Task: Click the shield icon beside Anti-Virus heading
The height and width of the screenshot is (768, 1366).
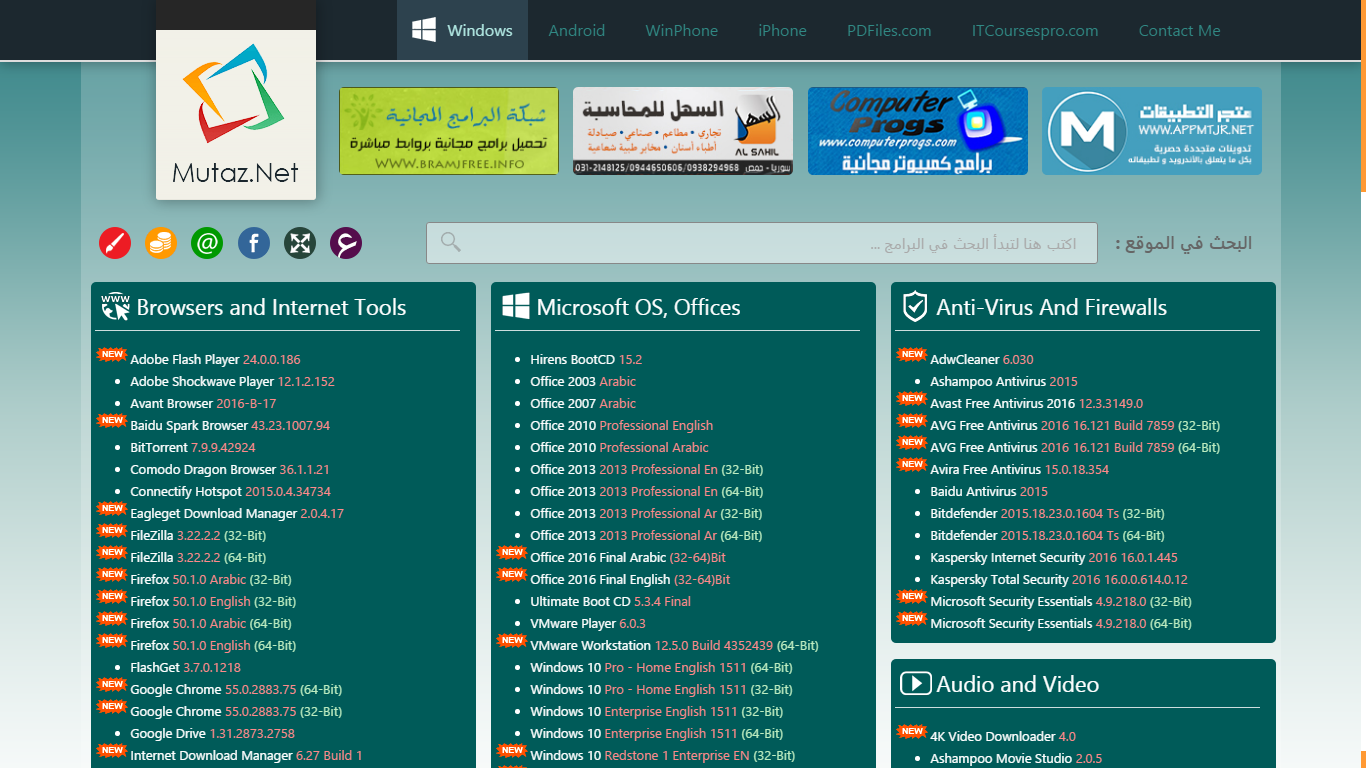Action: [x=915, y=307]
